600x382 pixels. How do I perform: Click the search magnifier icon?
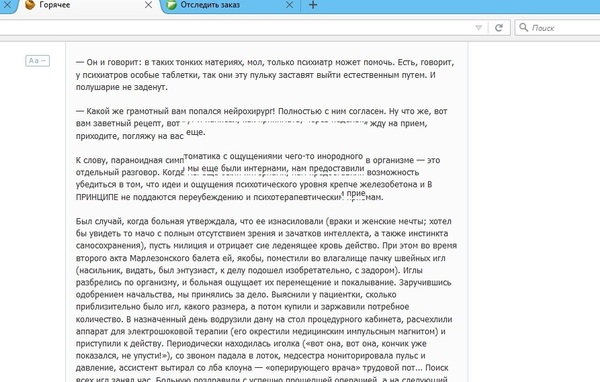click(523, 27)
